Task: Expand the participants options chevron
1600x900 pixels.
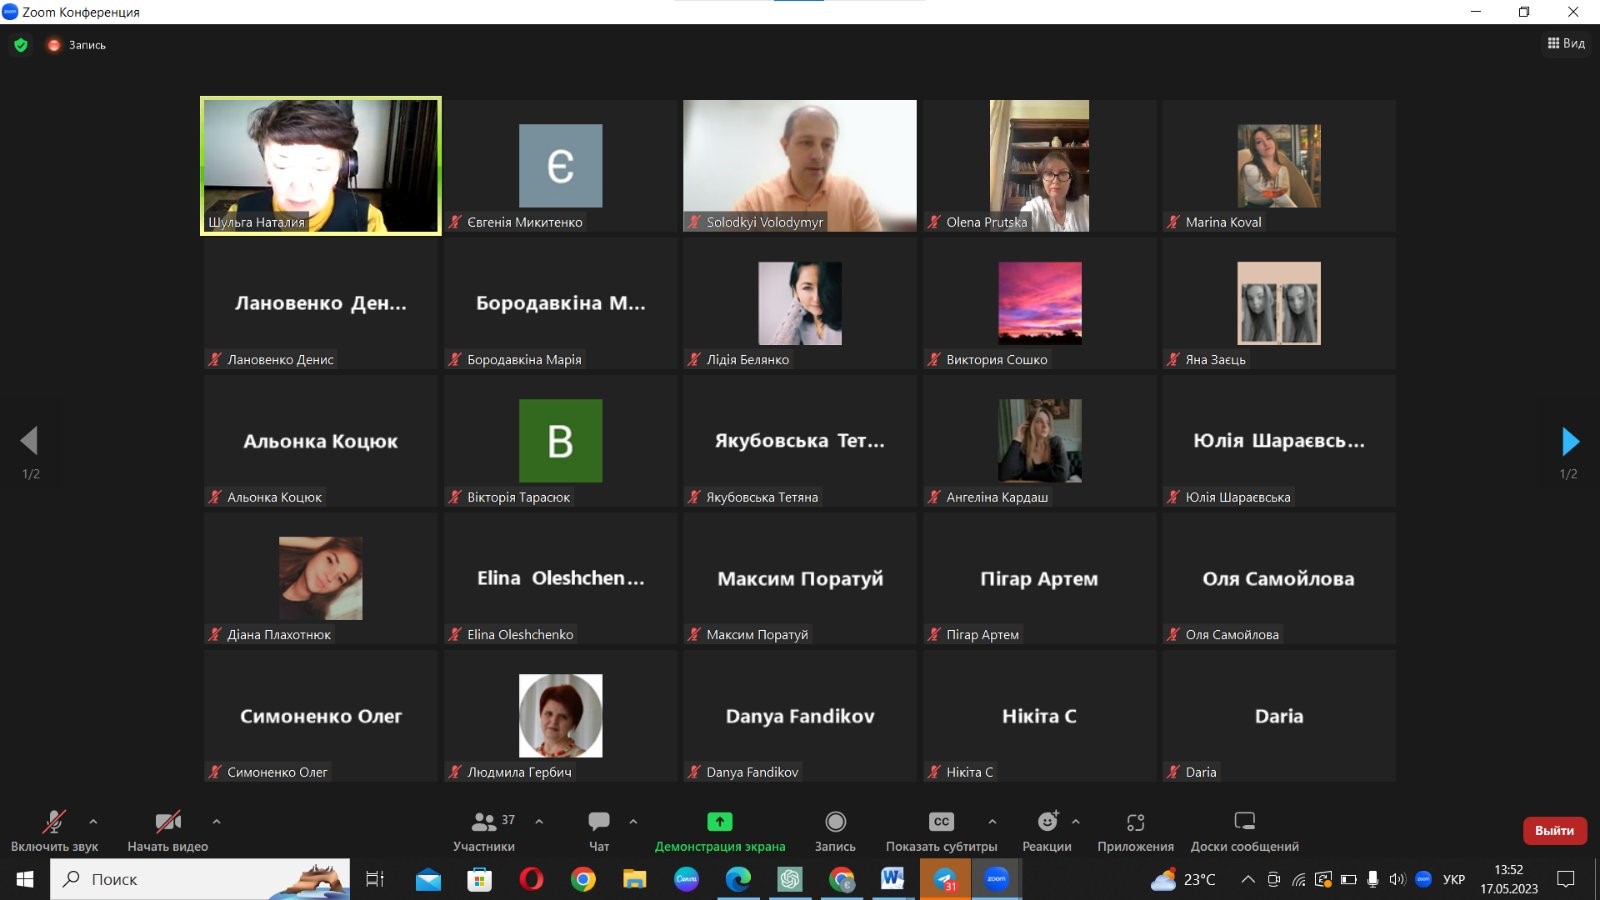Action: [539, 821]
